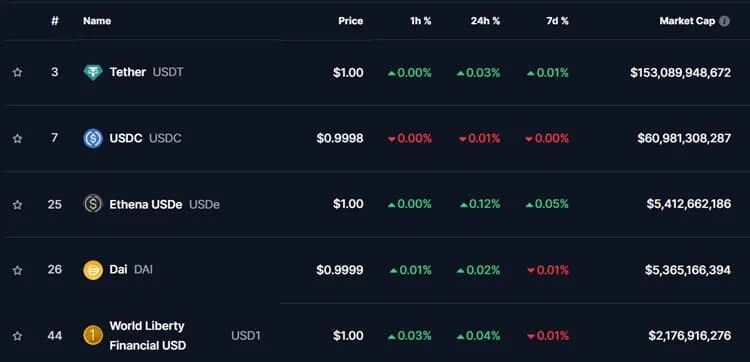Click the Market Cap info icon
This screenshot has height=362, width=750.
(x=725, y=21)
